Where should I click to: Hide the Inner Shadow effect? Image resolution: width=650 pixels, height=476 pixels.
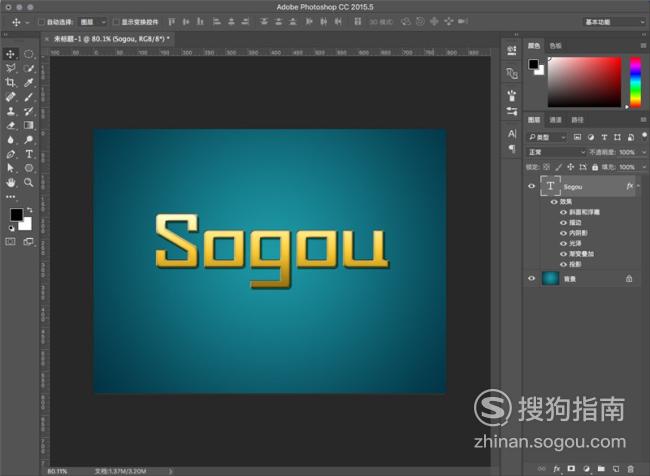pos(563,233)
